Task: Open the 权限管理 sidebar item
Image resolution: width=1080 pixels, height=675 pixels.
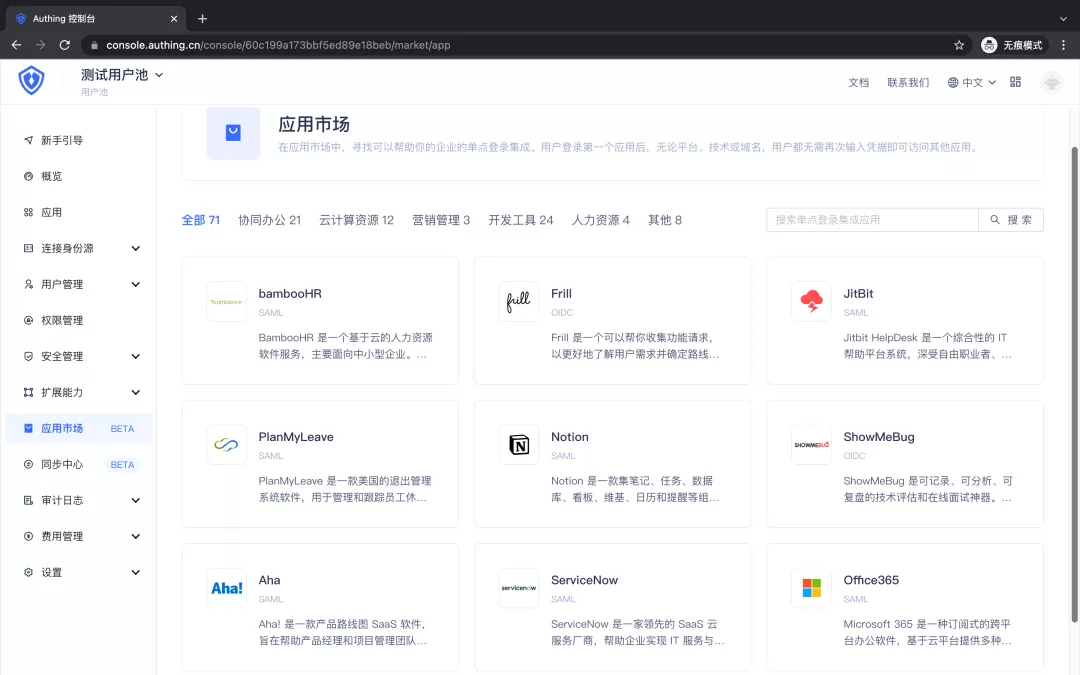Action: coord(79,320)
